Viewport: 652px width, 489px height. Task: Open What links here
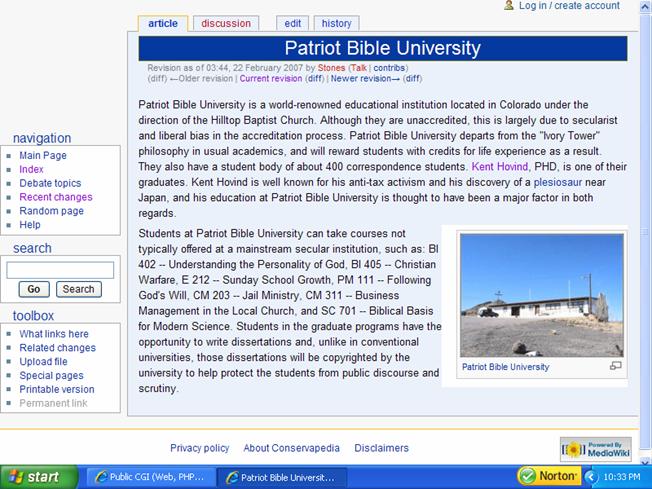[54, 334]
